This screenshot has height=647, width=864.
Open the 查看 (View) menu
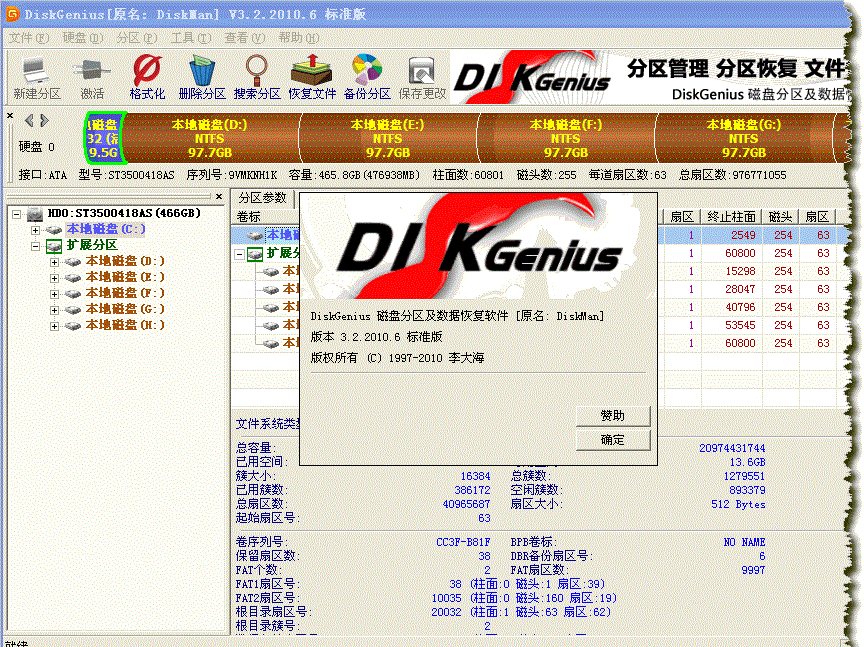(x=245, y=37)
